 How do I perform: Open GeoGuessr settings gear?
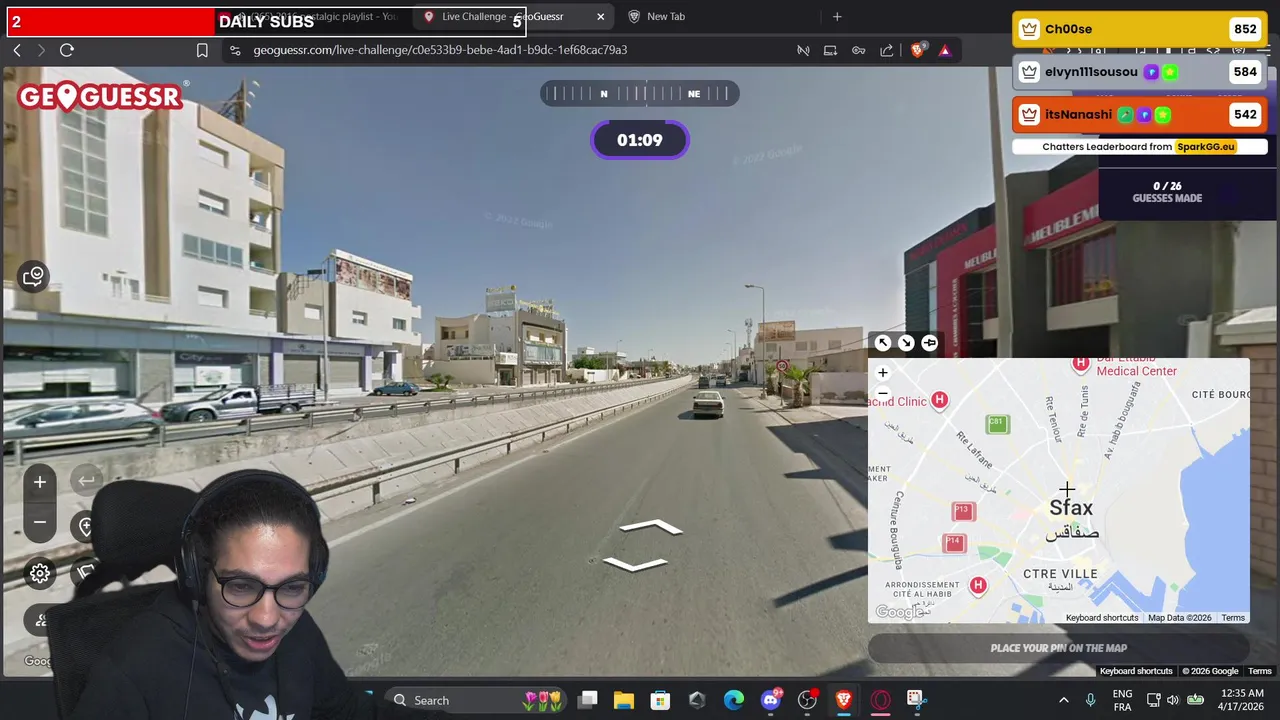[40, 573]
